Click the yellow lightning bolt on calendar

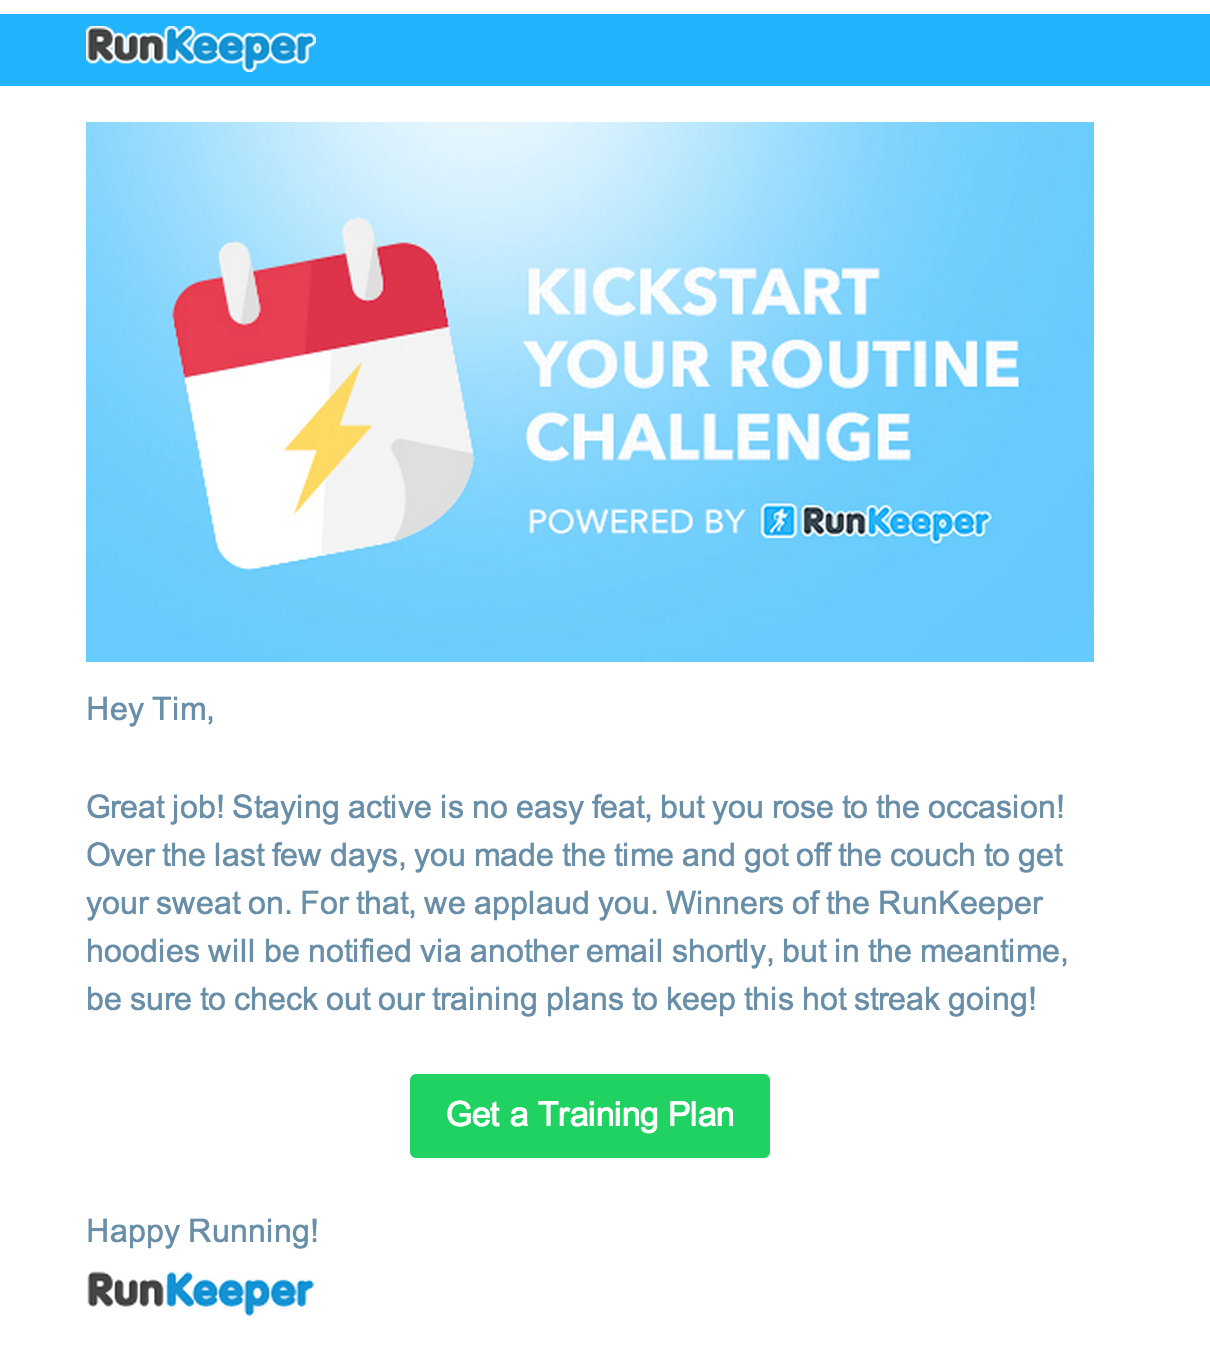(327, 438)
